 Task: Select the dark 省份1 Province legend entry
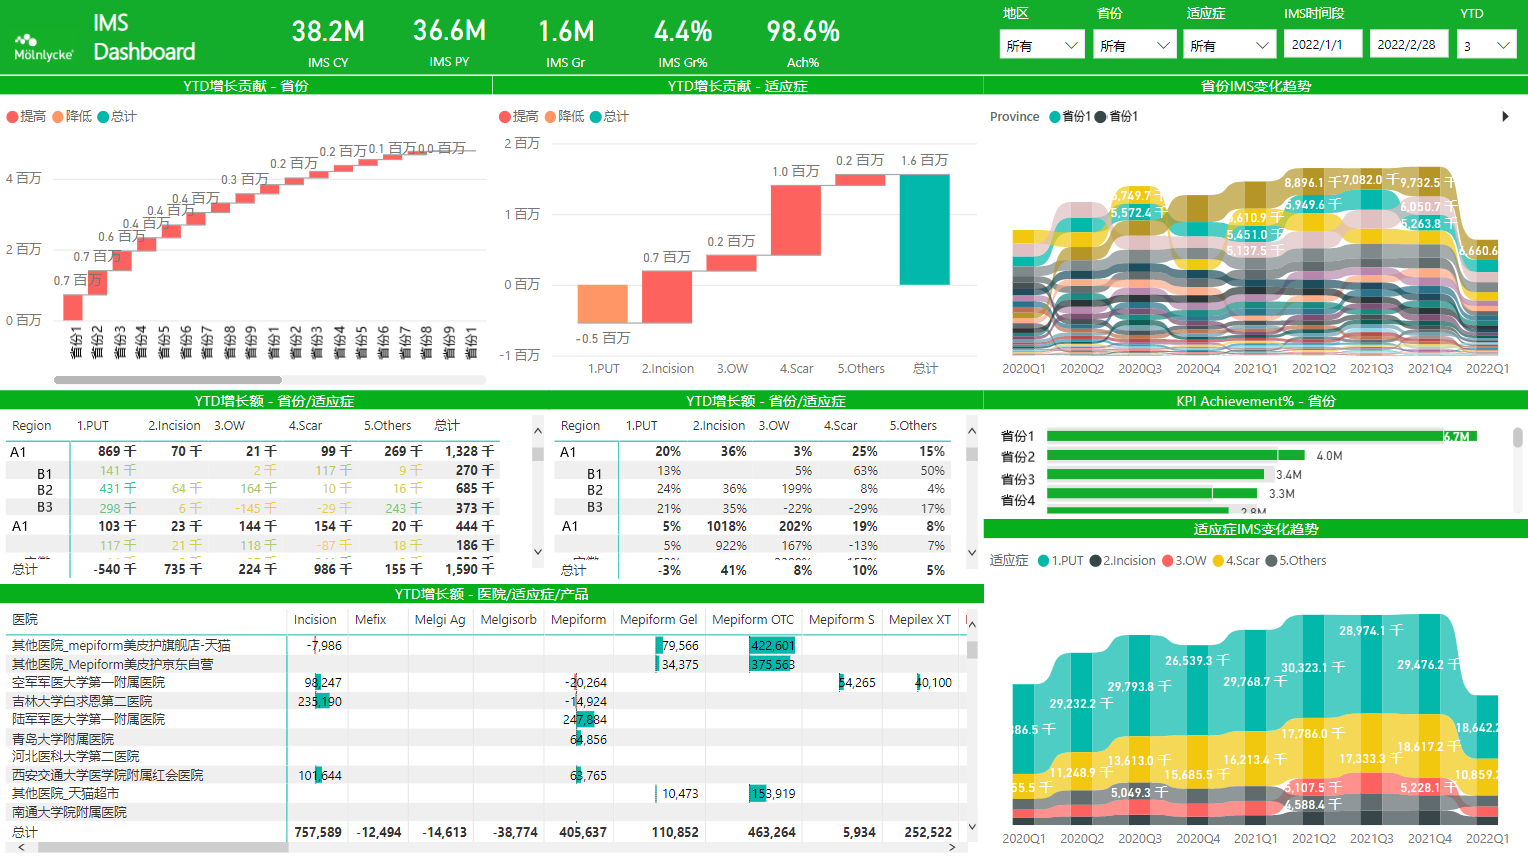pos(1117,117)
